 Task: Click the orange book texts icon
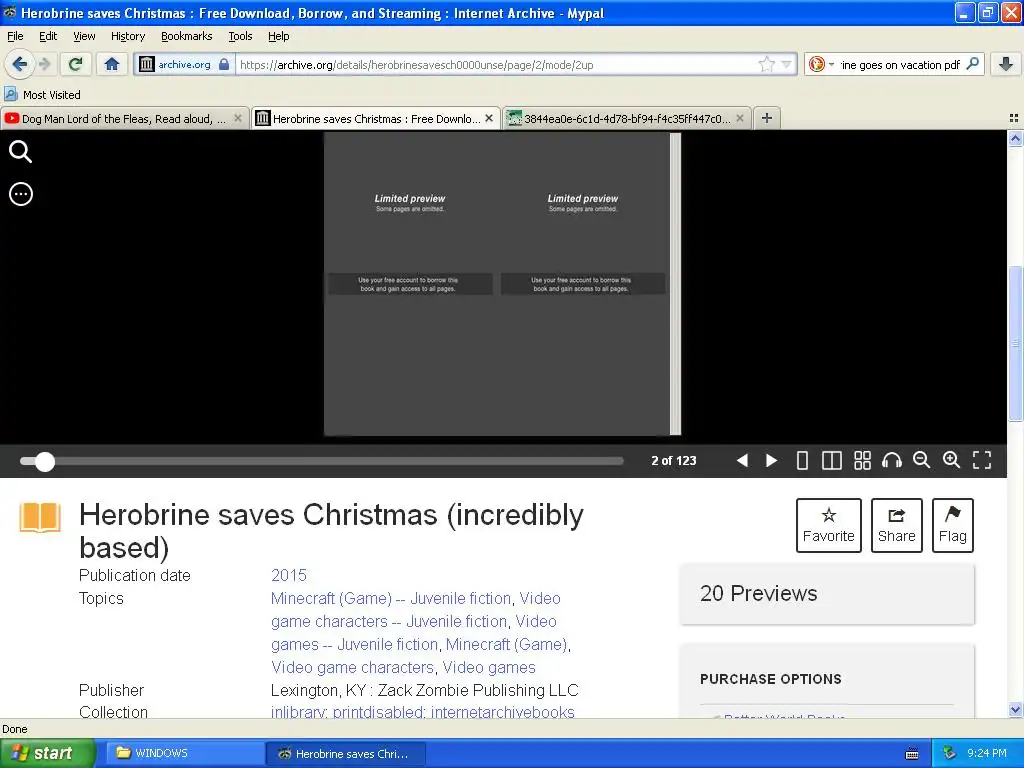coord(40,518)
